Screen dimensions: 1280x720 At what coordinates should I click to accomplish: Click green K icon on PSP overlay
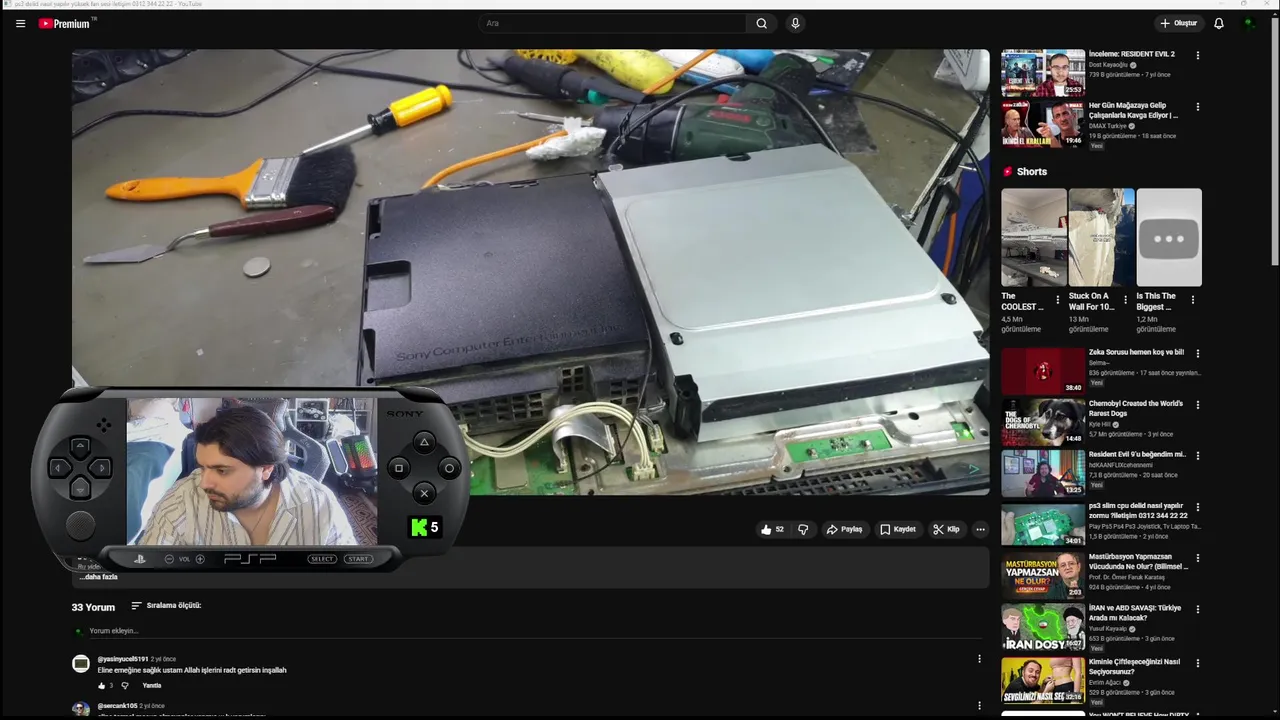click(418, 527)
